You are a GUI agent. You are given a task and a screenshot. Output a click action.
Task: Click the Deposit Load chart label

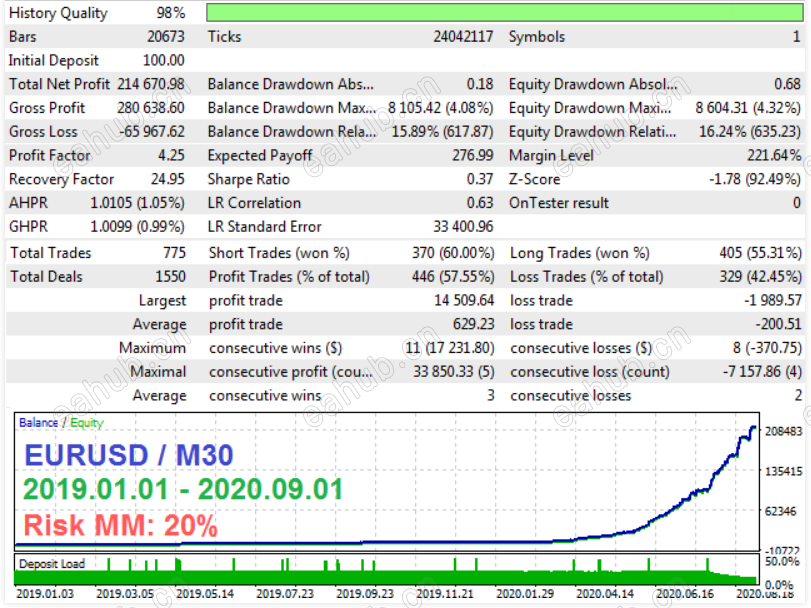[52, 564]
